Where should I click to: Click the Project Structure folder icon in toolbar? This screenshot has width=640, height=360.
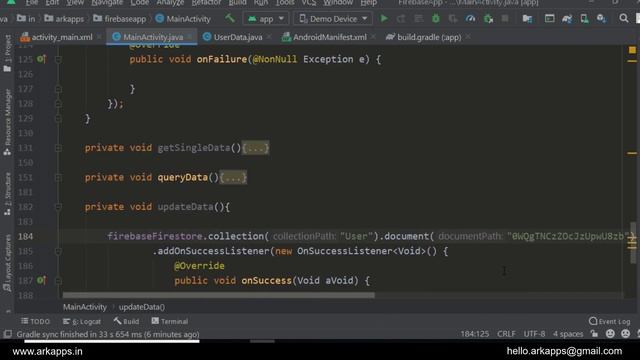pos(527,18)
